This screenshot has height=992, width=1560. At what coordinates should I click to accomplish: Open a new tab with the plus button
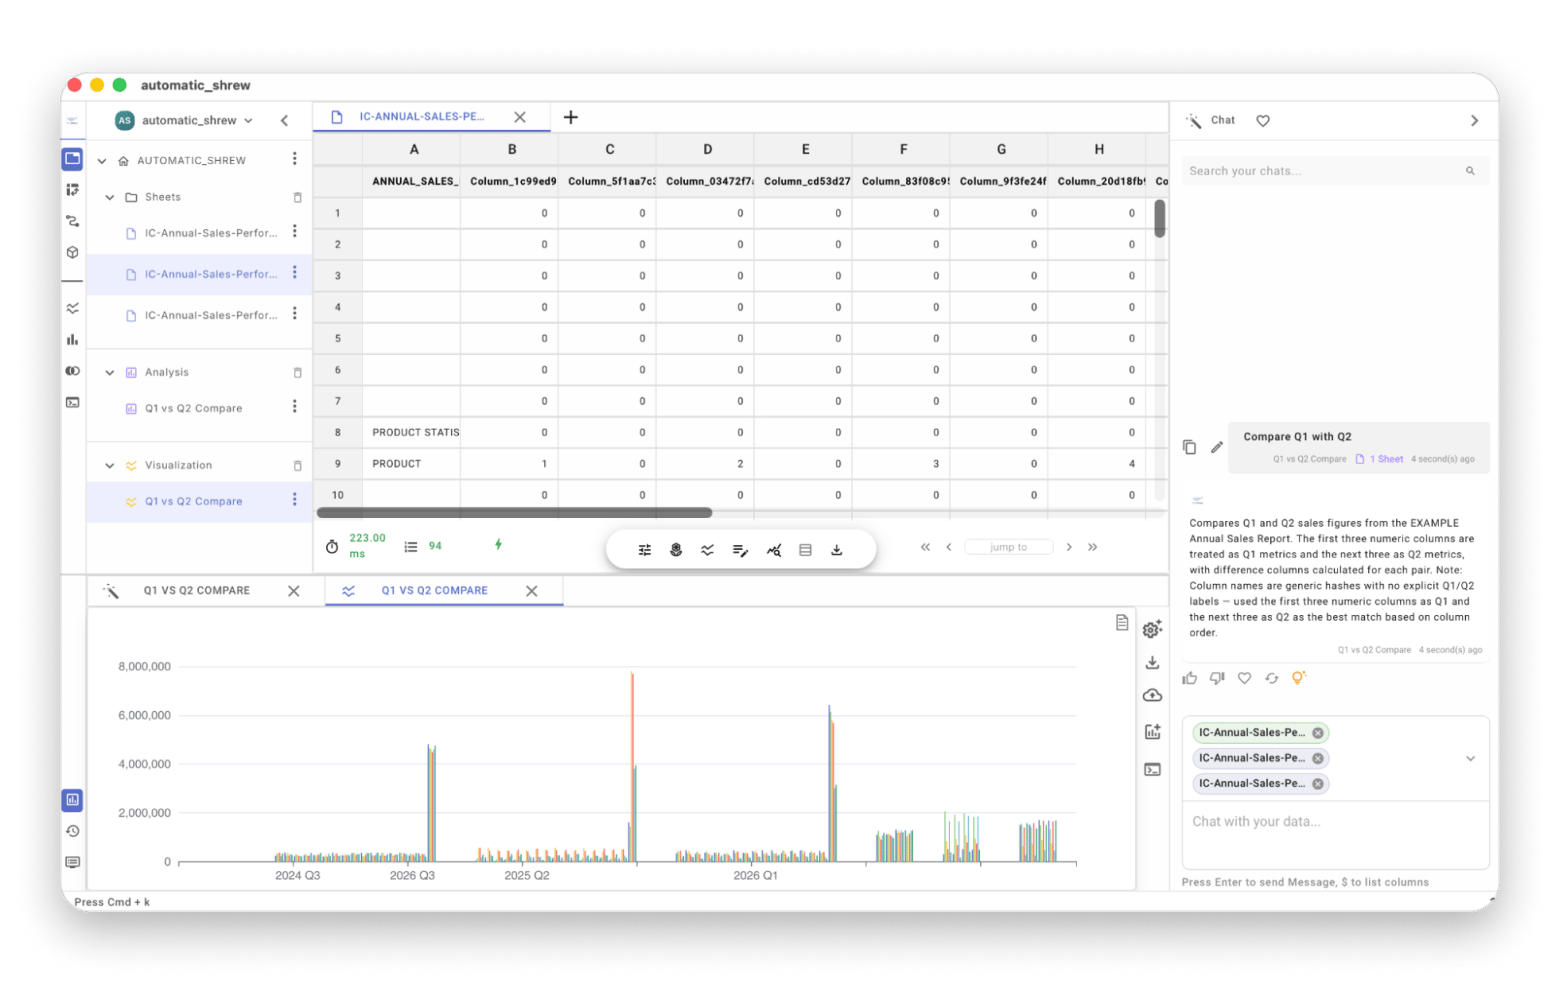pyautogui.click(x=571, y=117)
